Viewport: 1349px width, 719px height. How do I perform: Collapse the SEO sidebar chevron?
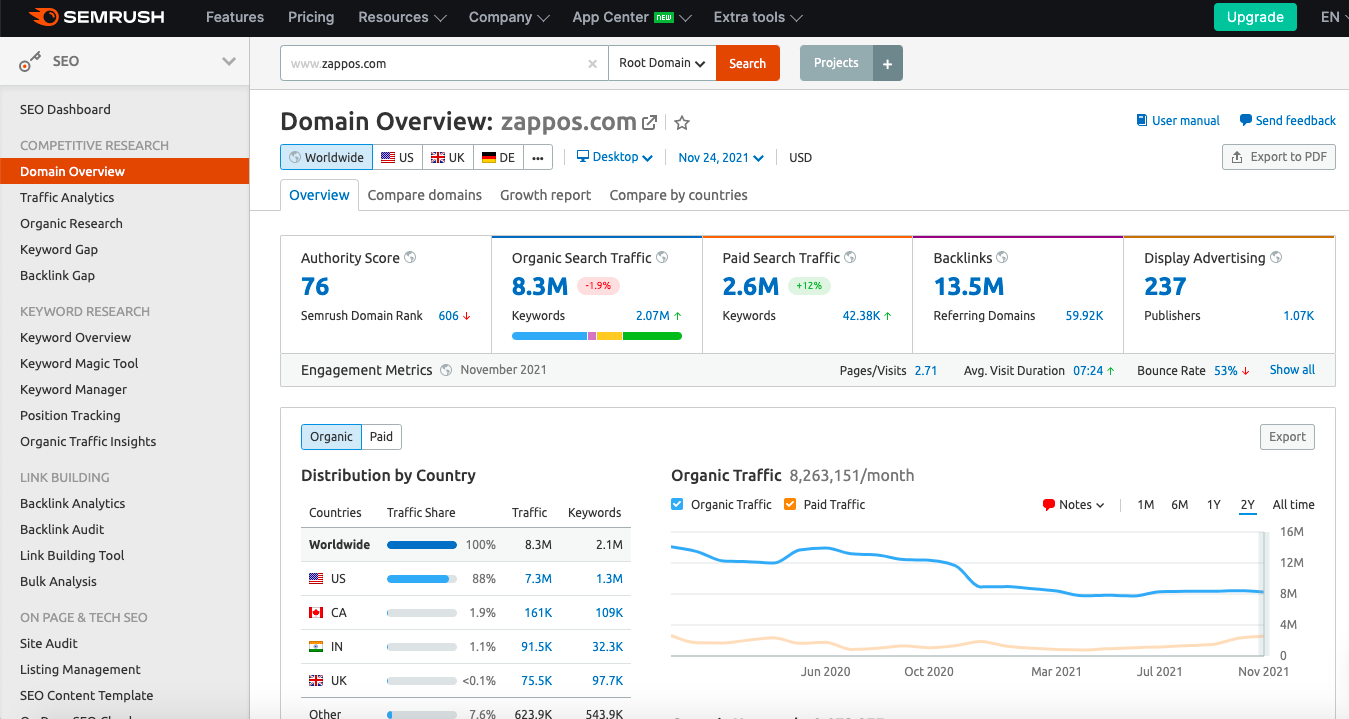pyautogui.click(x=229, y=62)
